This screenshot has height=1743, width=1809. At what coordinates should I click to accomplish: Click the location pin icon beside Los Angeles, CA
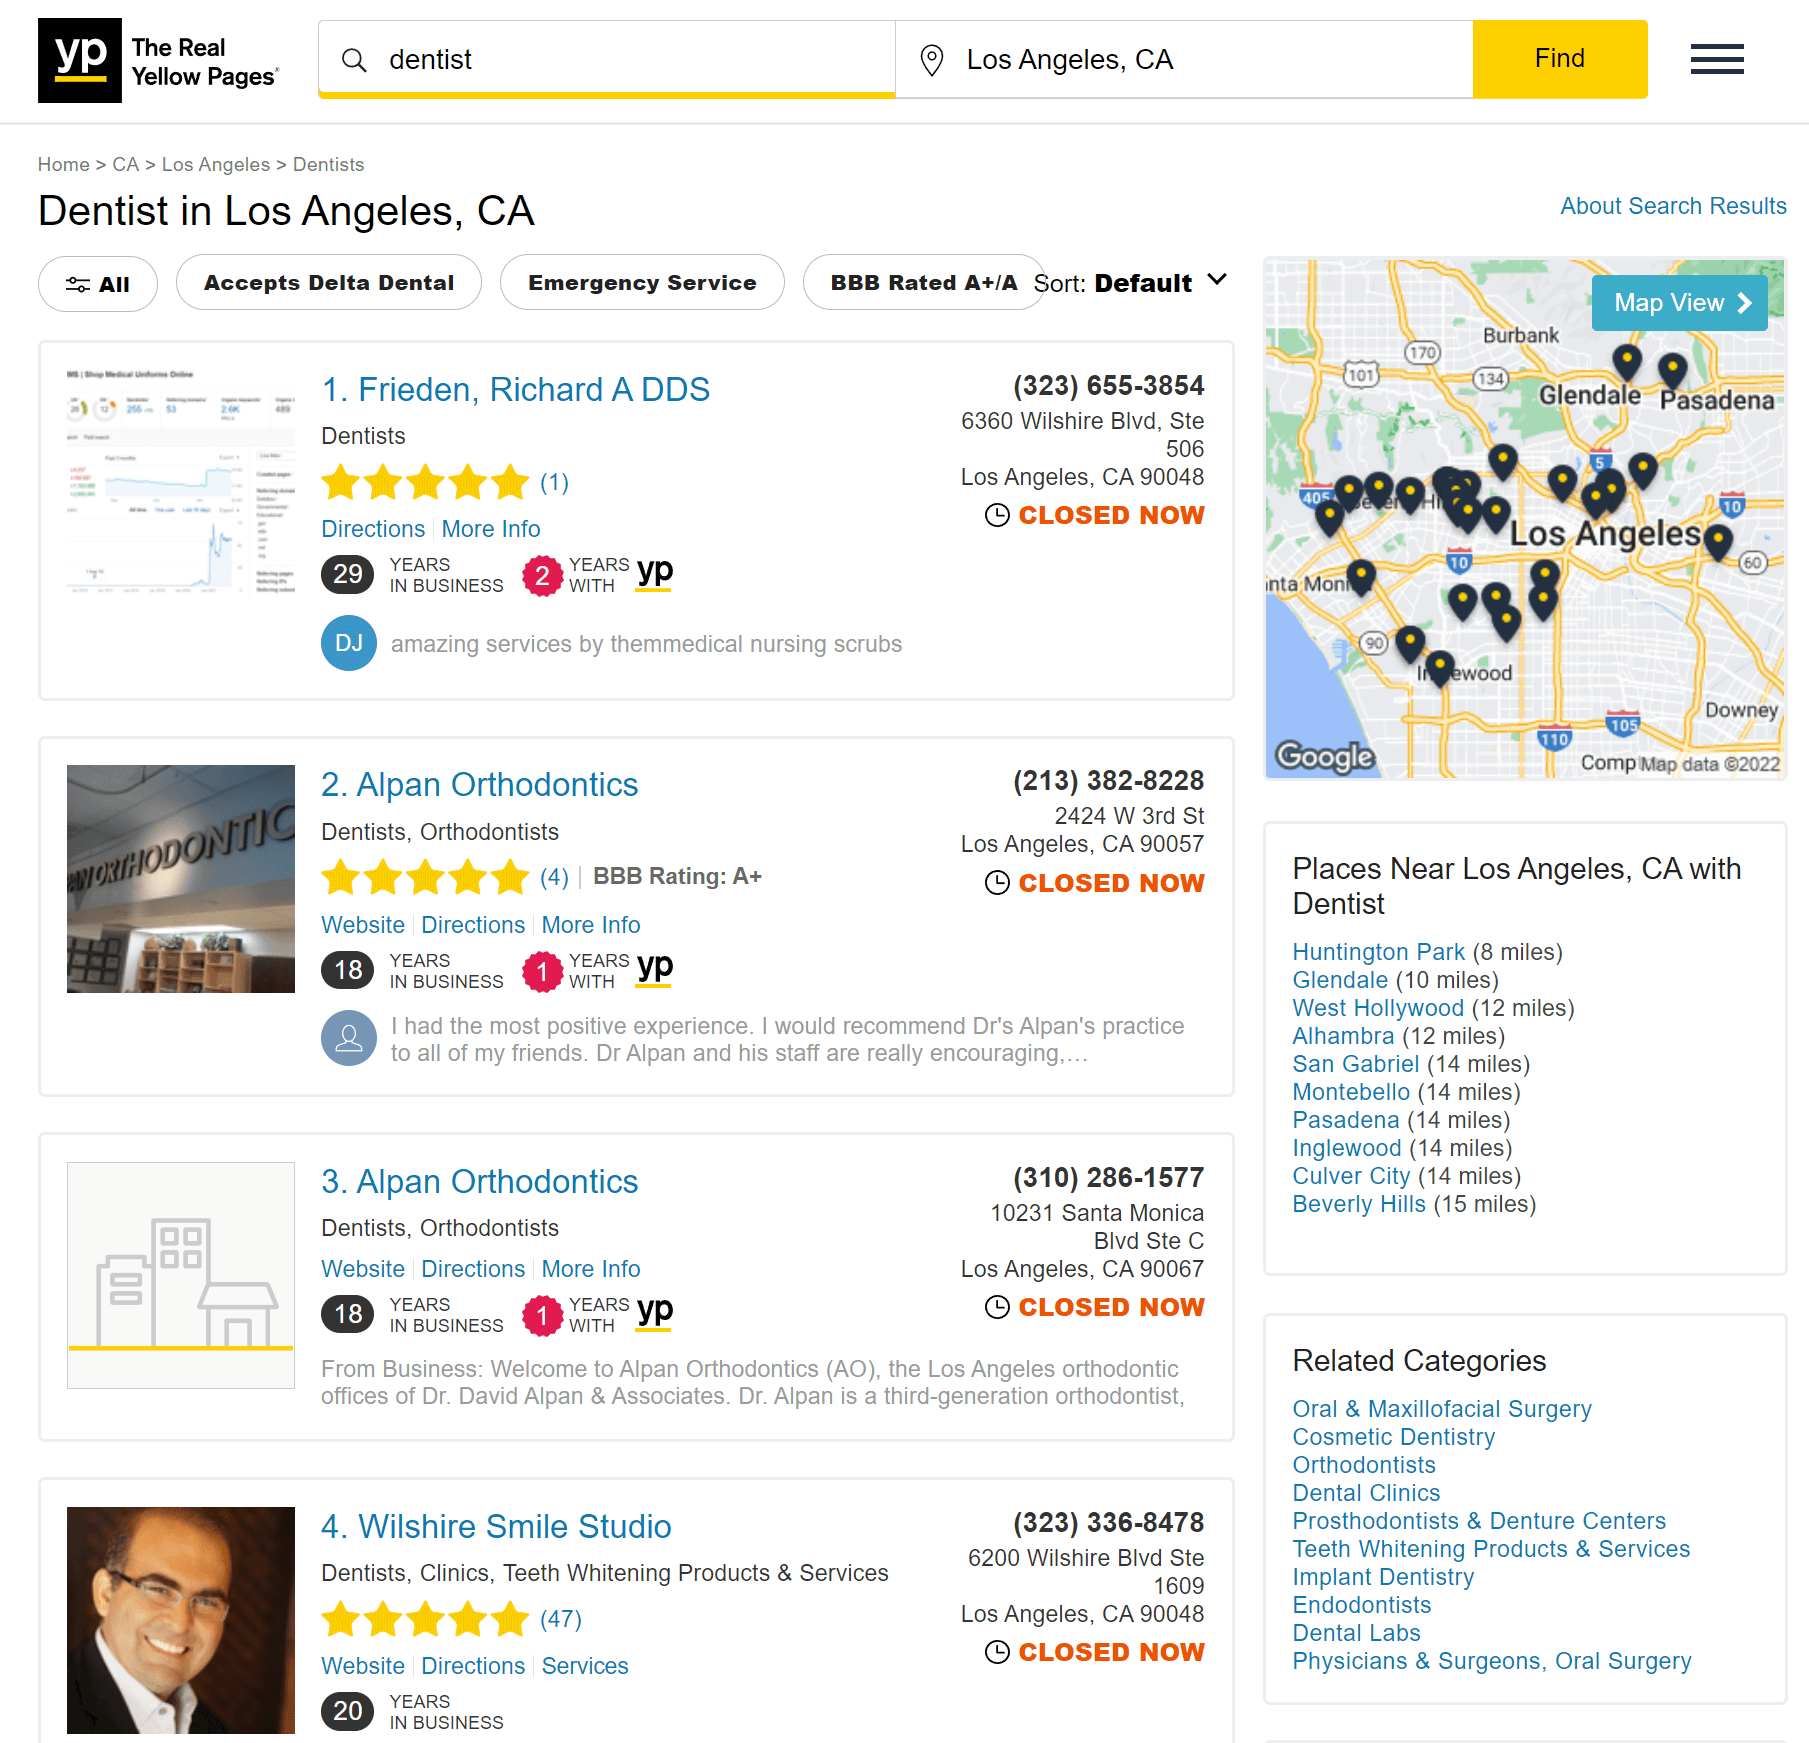click(x=932, y=60)
